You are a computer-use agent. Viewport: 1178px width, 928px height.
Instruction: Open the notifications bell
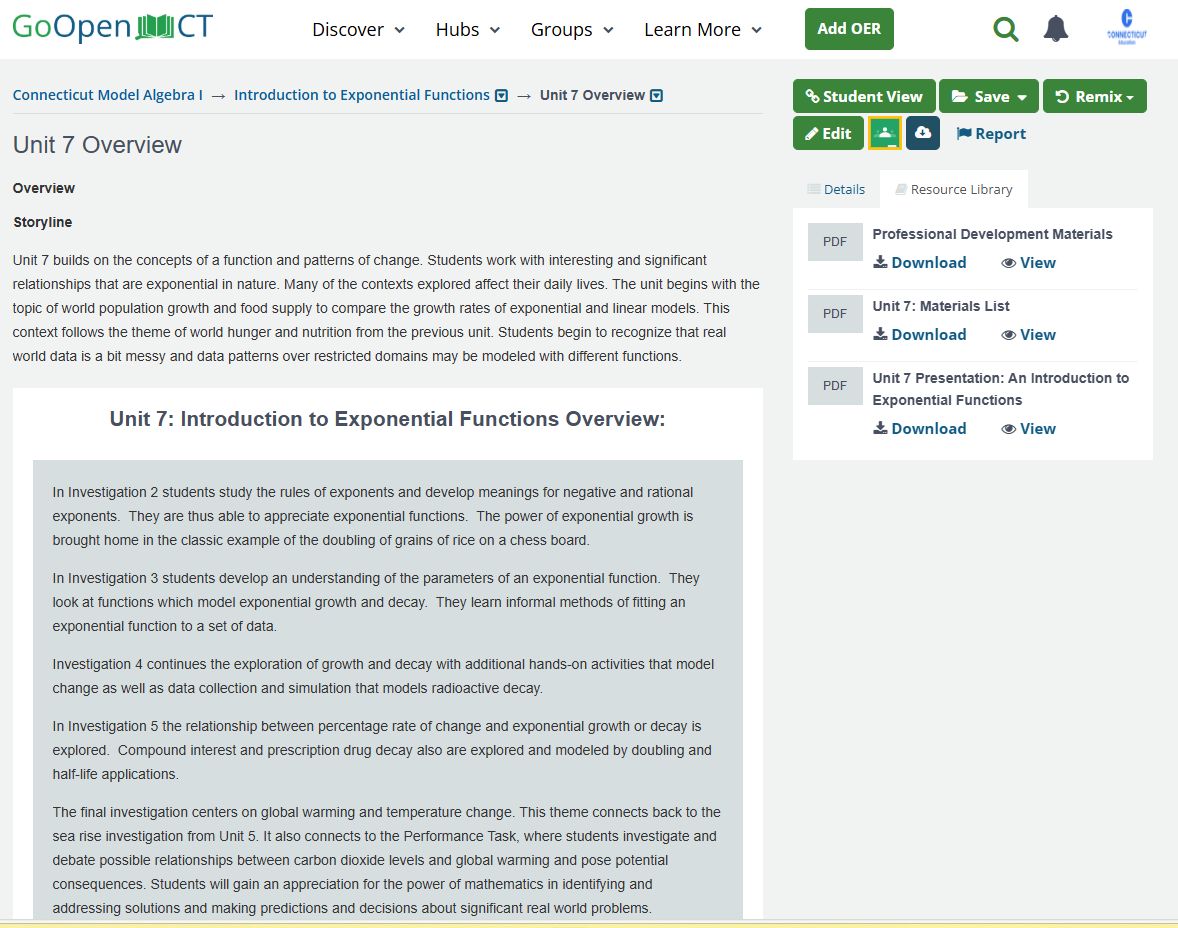coord(1056,29)
